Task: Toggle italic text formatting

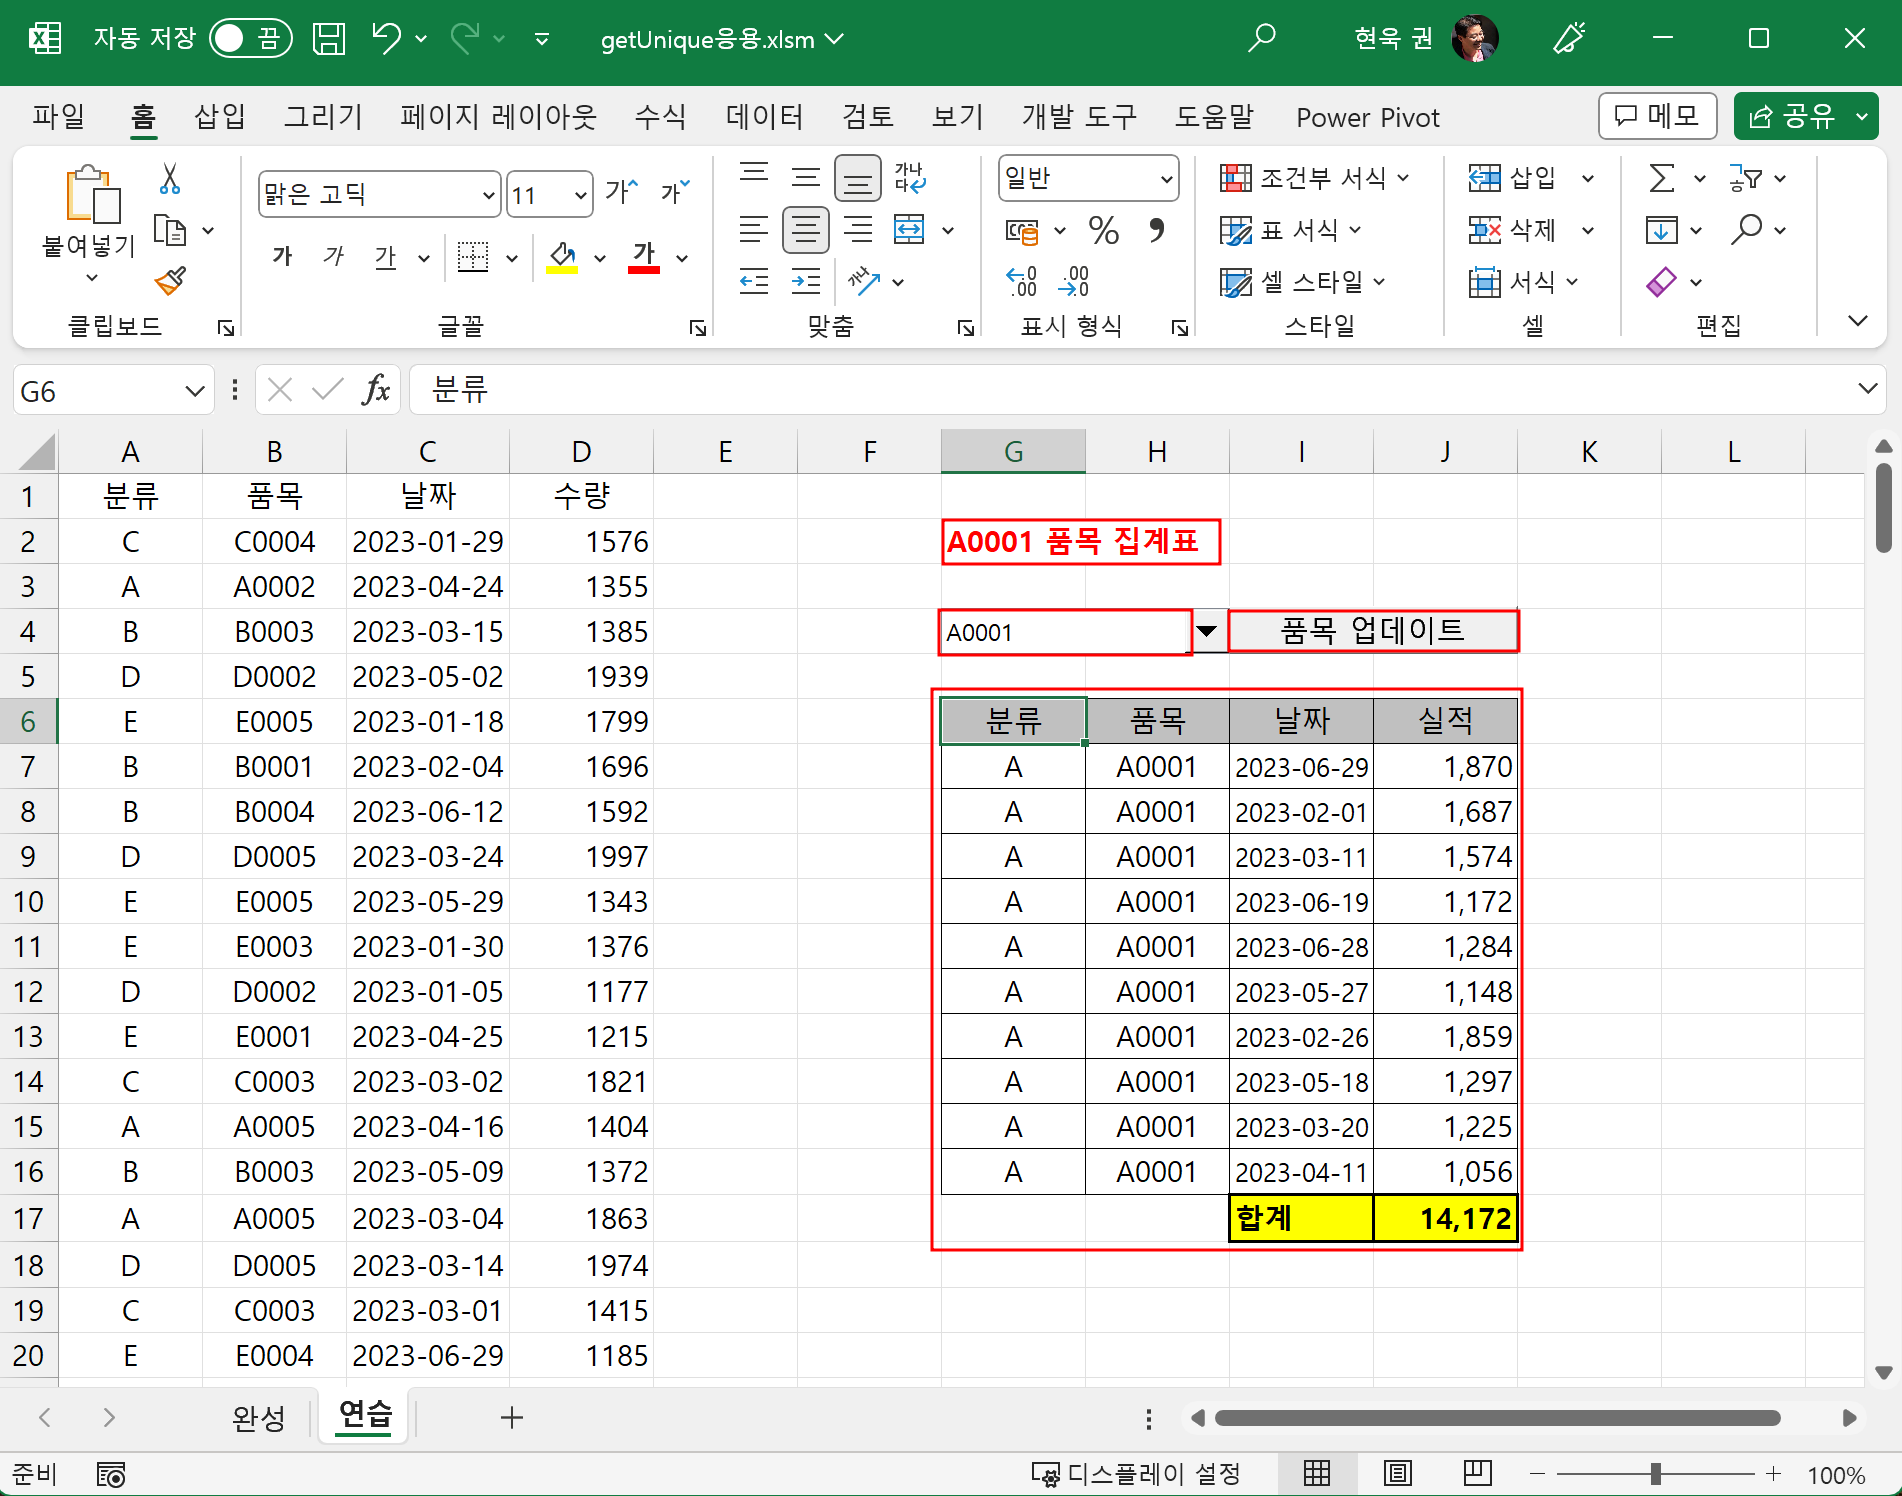Action: point(333,257)
